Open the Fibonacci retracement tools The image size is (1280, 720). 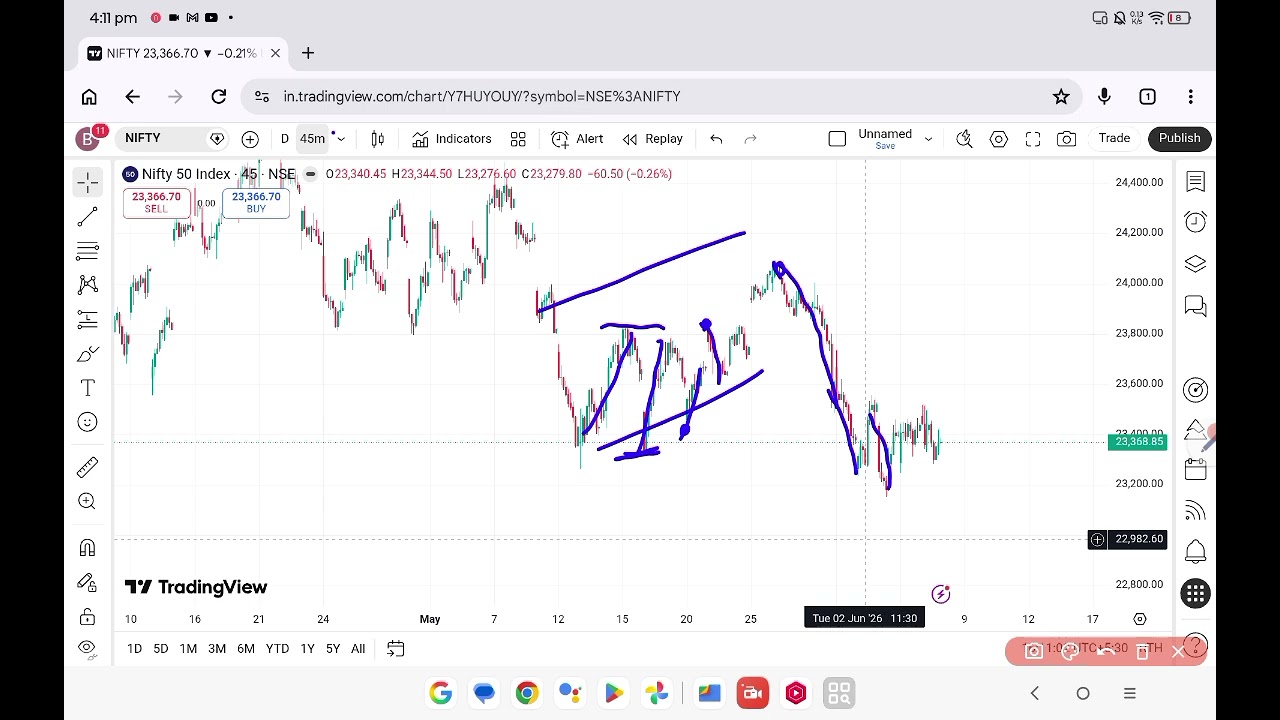coord(88,250)
